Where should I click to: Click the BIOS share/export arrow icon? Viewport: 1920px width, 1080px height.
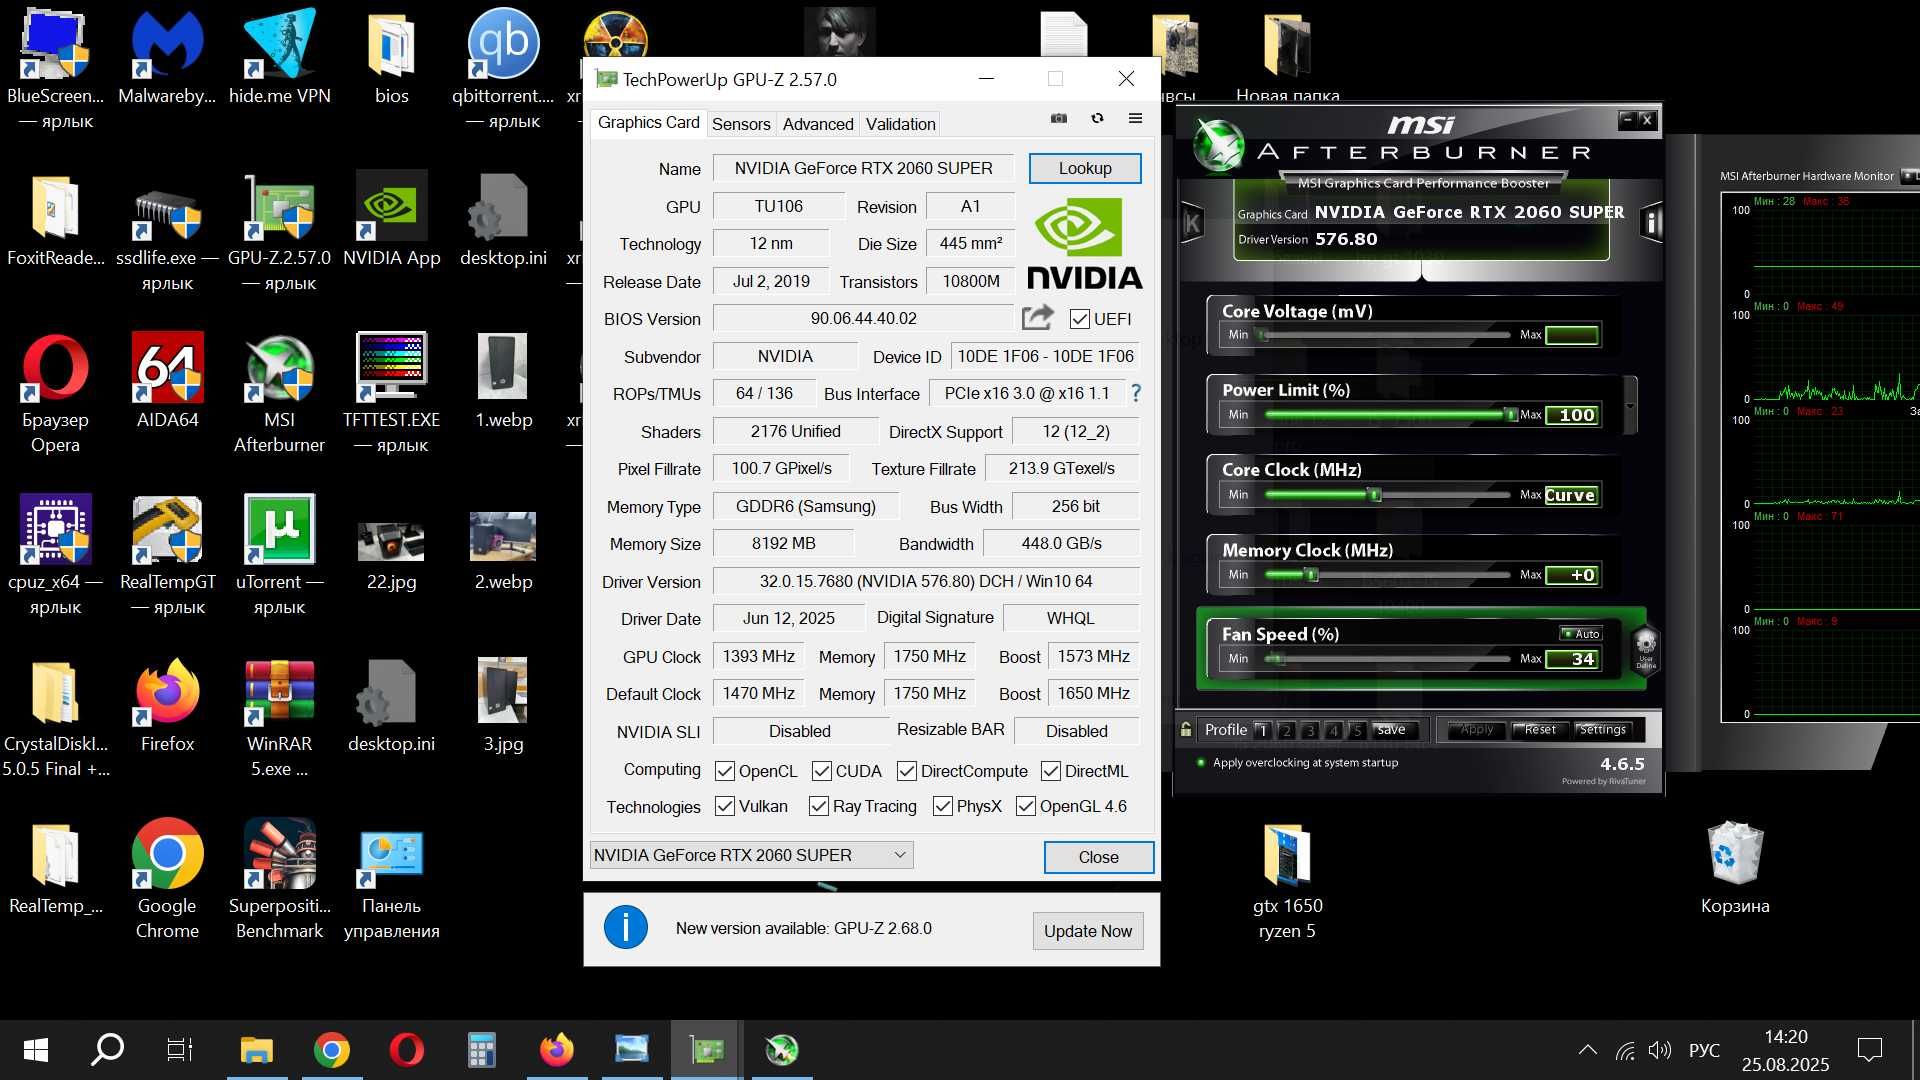coord(1038,318)
